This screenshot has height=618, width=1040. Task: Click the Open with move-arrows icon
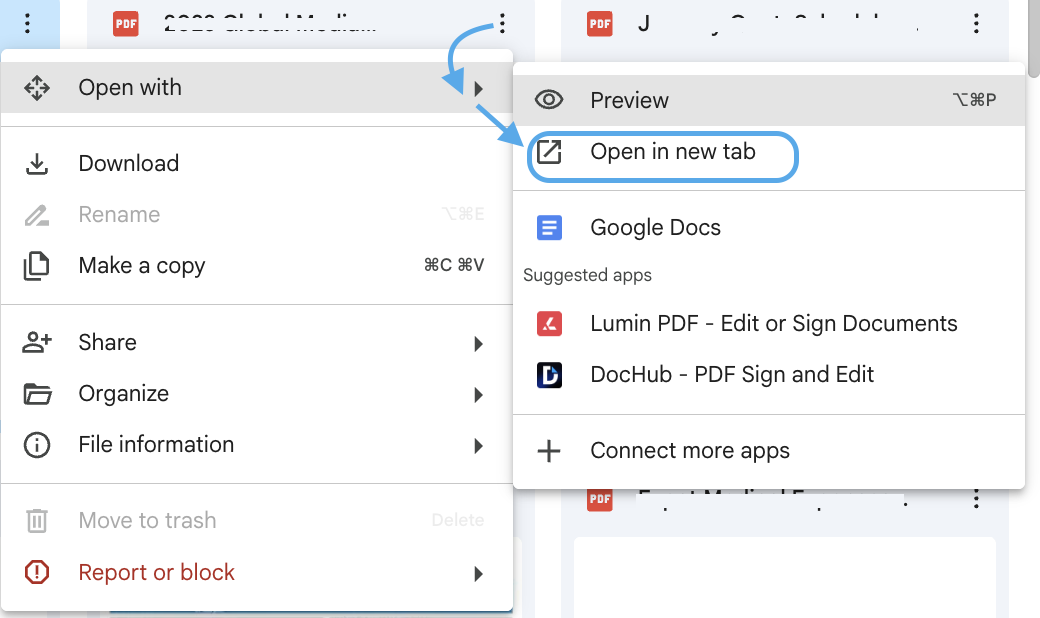click(x=36, y=88)
